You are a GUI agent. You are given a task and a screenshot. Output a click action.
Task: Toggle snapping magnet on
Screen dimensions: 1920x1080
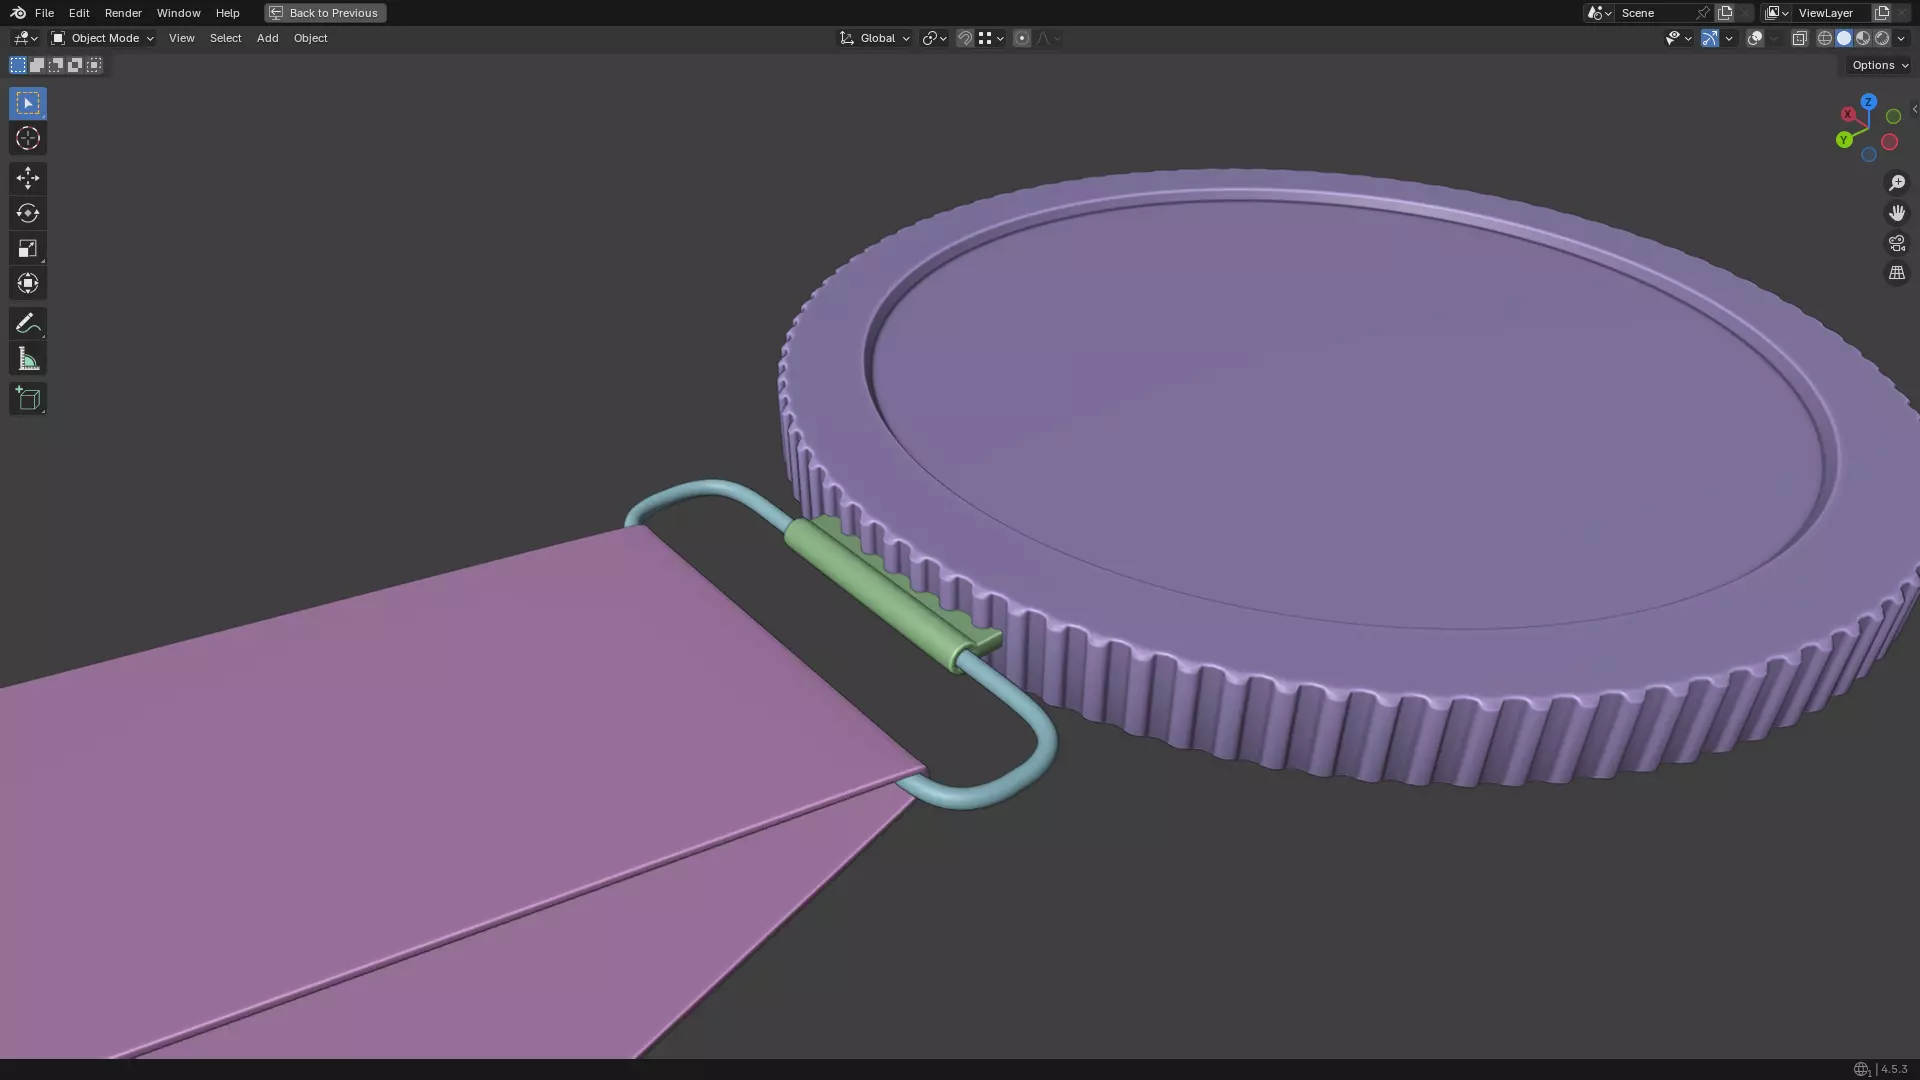click(x=964, y=38)
